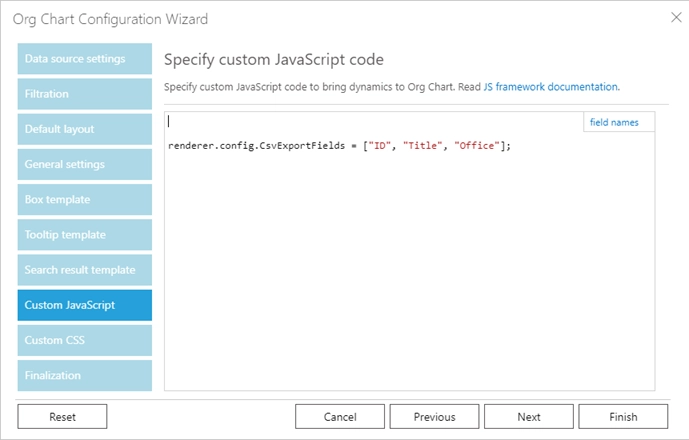Go back with the Previous button
The width and height of the screenshot is (689, 440).
pyautogui.click(x=434, y=416)
